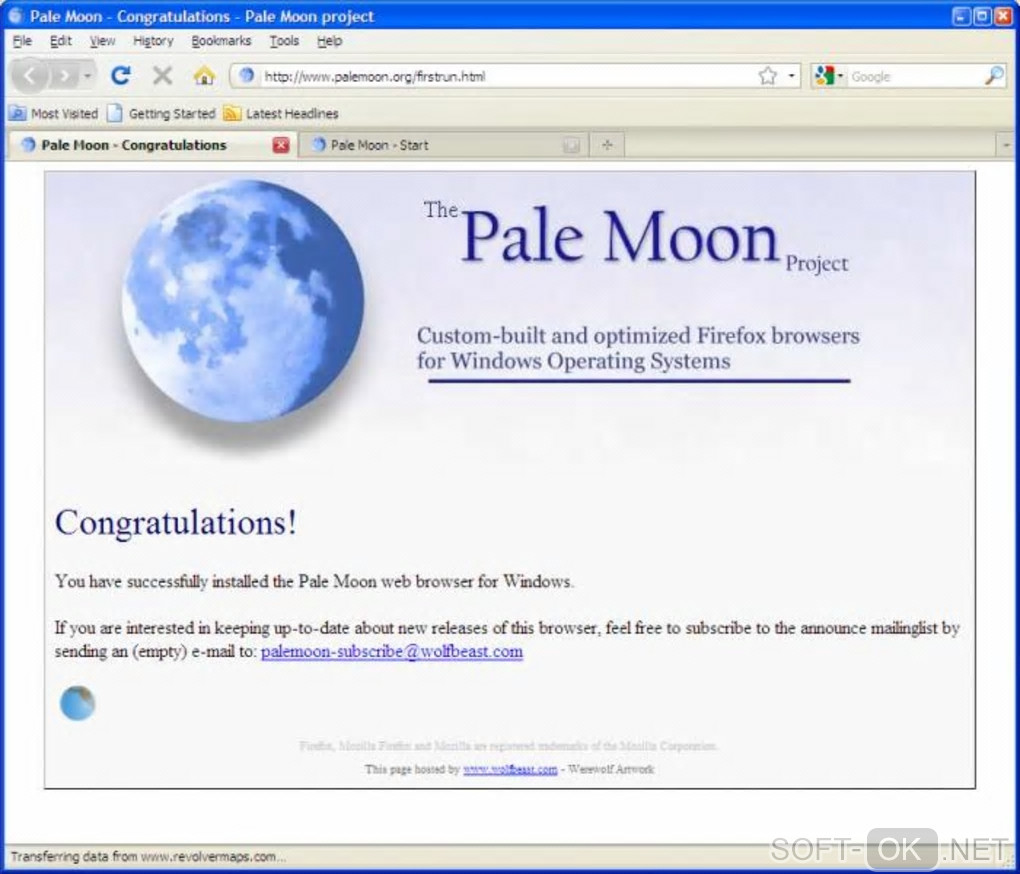Click the large Pale Moon logo image
1020x874 pixels.
243,300
